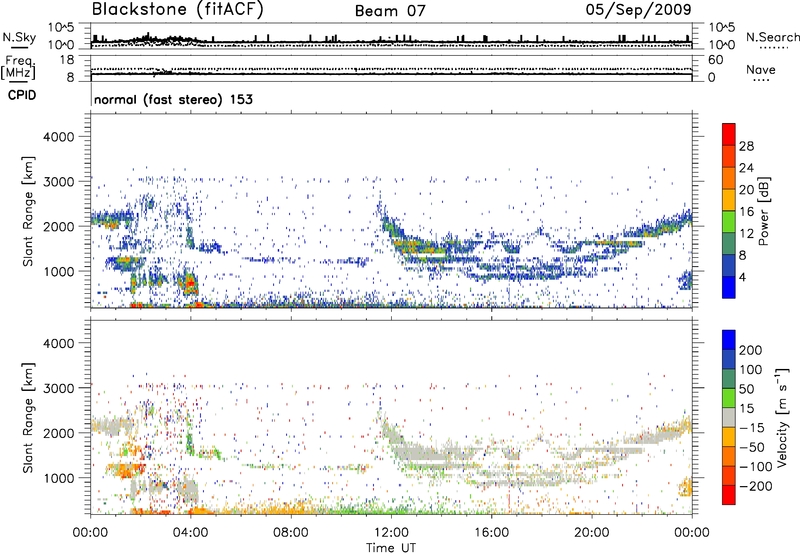Click the 4000 tick of the power panel
The image size is (800, 554).
[x=59, y=137]
